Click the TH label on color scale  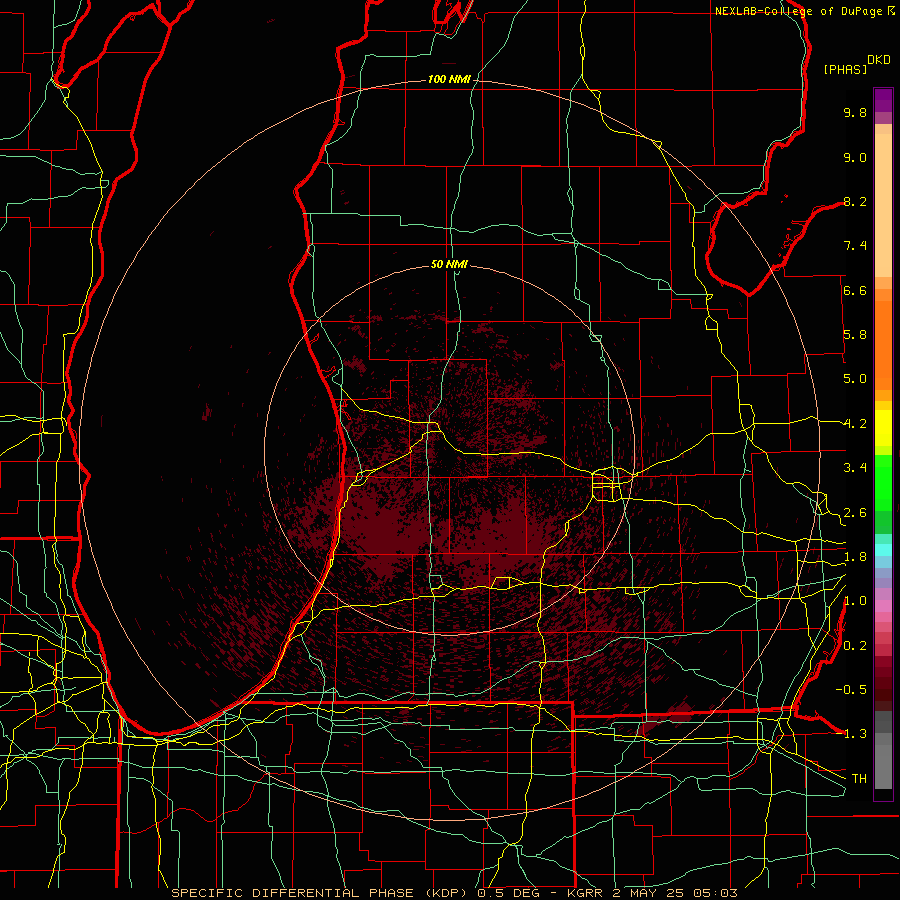click(x=859, y=779)
